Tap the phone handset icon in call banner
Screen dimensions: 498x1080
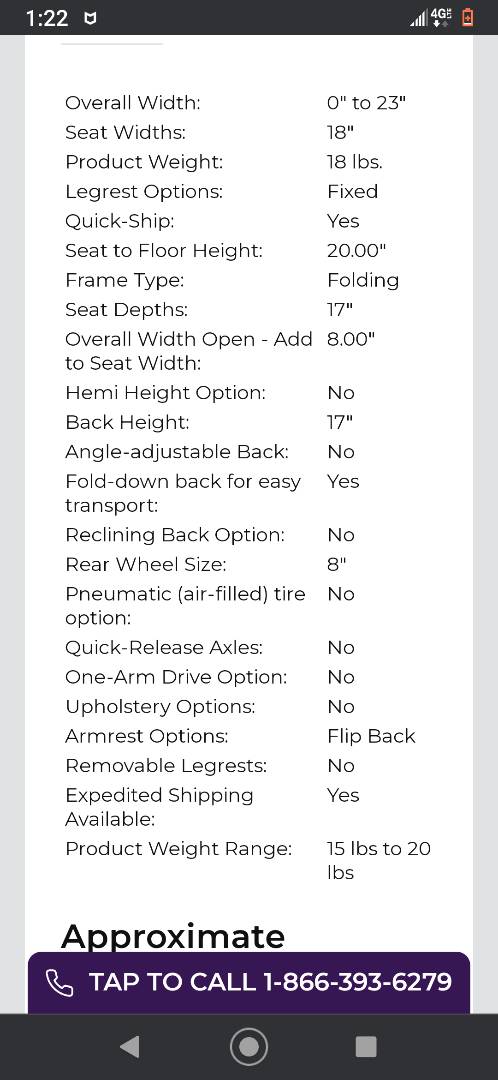(x=60, y=983)
